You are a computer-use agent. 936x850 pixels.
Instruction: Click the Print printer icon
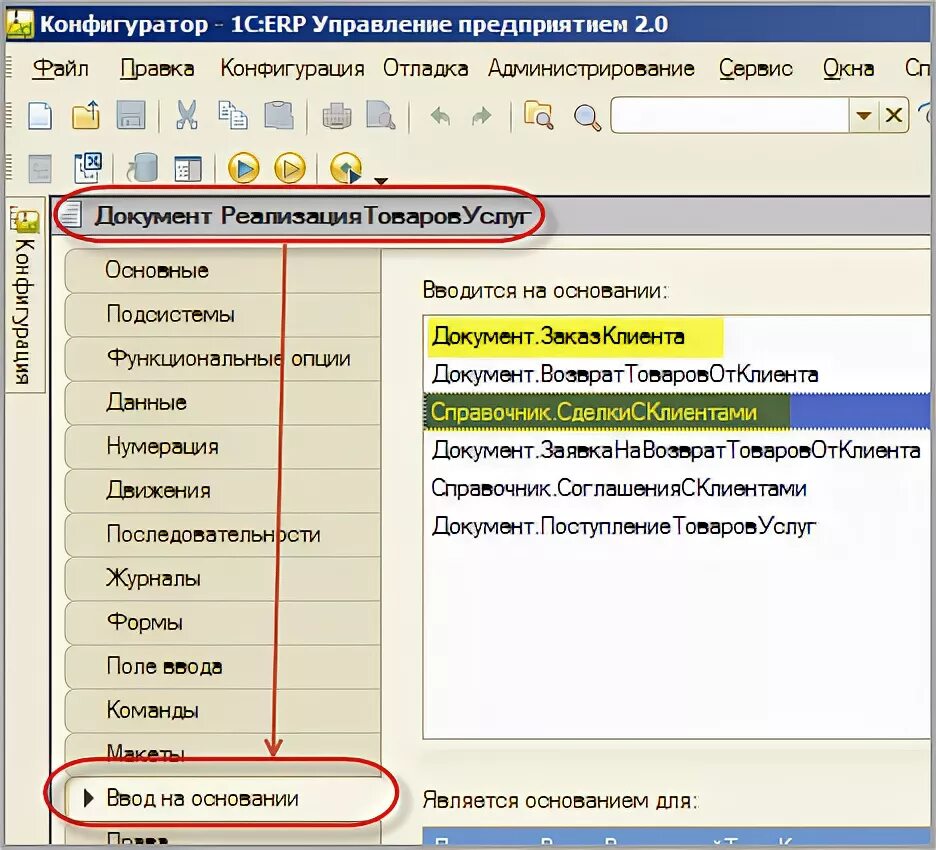(x=337, y=115)
